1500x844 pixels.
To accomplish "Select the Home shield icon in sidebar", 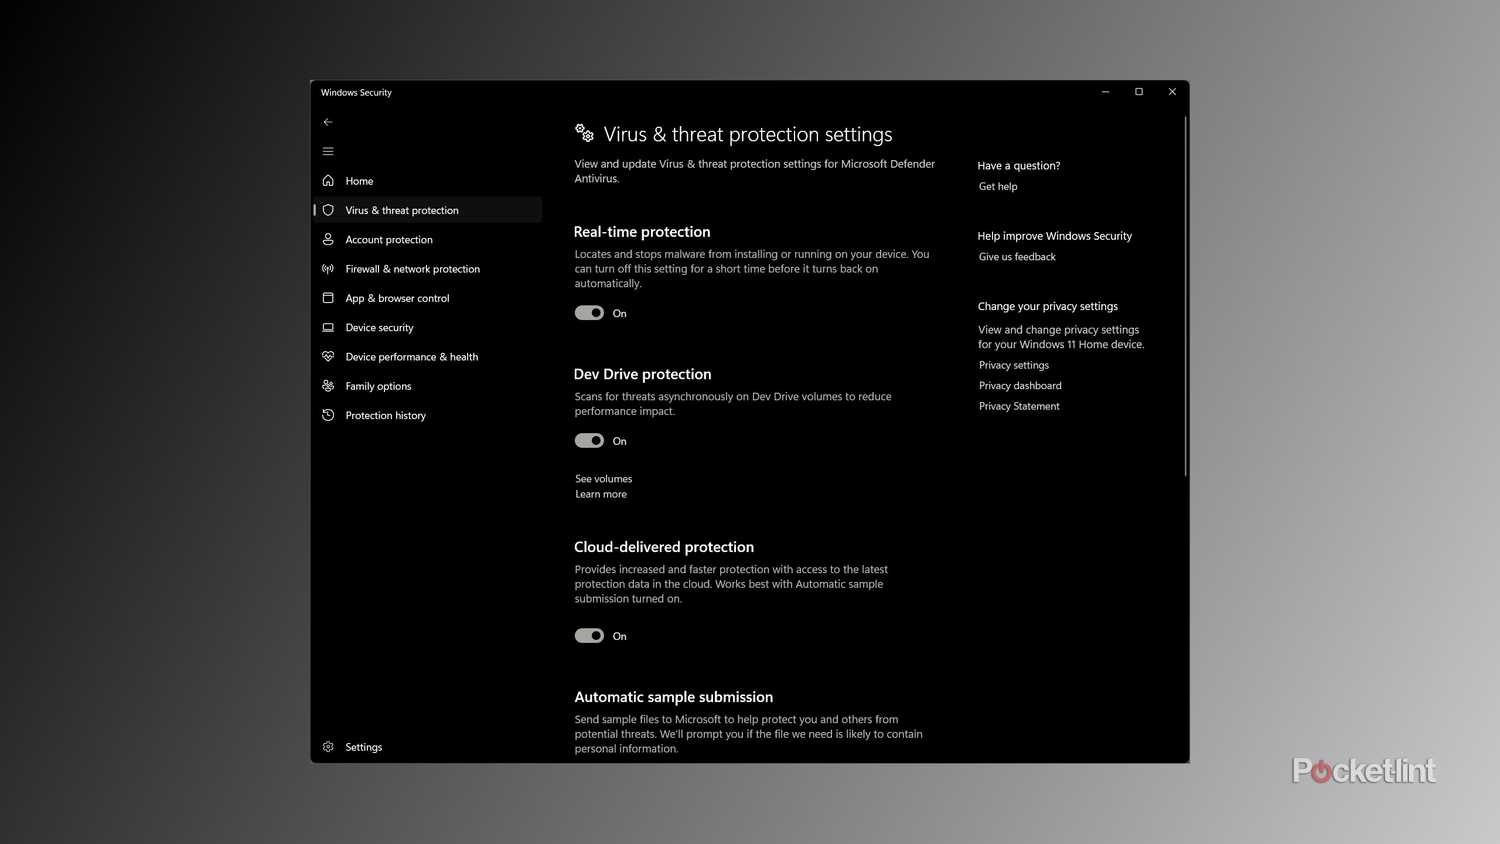I will 328,181.
